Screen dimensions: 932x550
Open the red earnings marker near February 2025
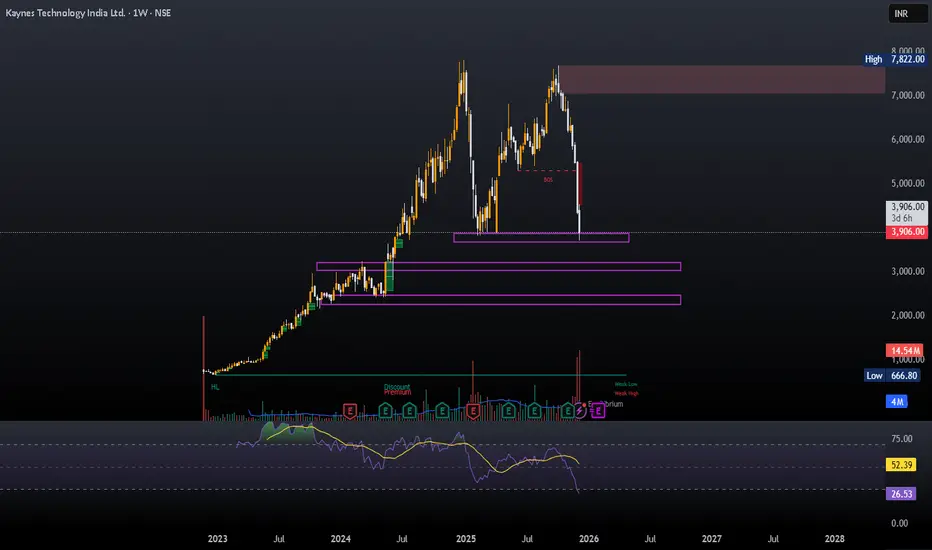pyautogui.click(x=473, y=411)
